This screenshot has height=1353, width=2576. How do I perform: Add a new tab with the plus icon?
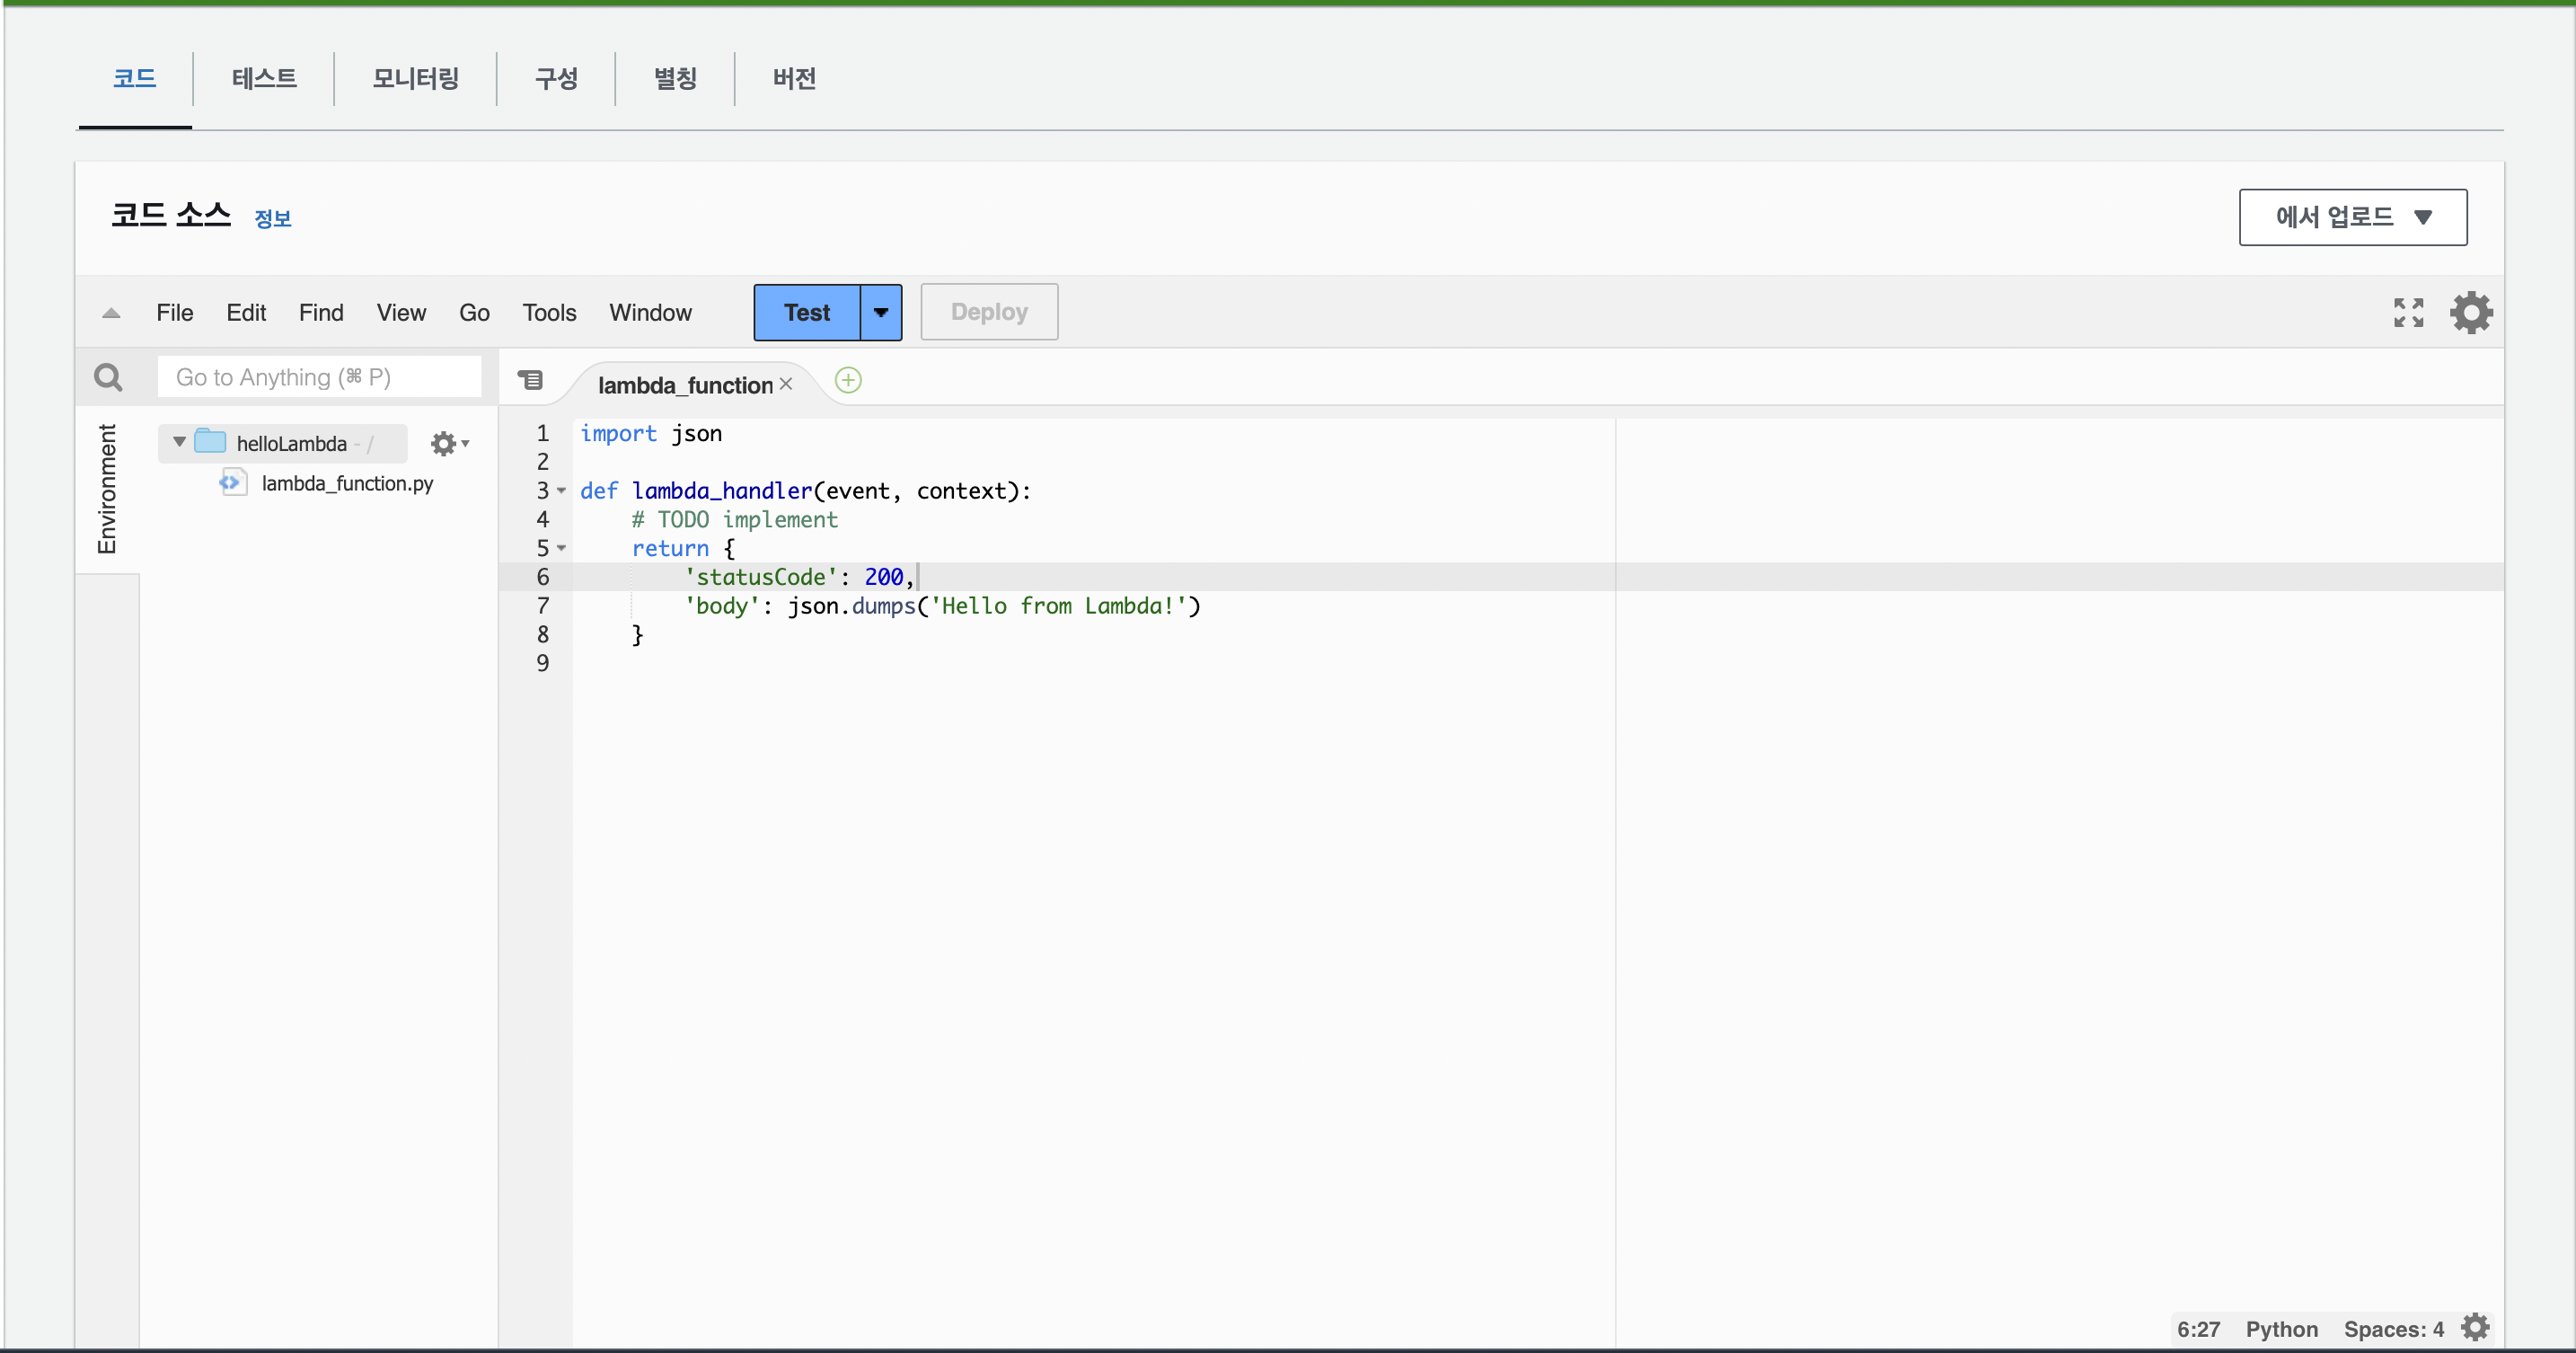click(x=848, y=380)
